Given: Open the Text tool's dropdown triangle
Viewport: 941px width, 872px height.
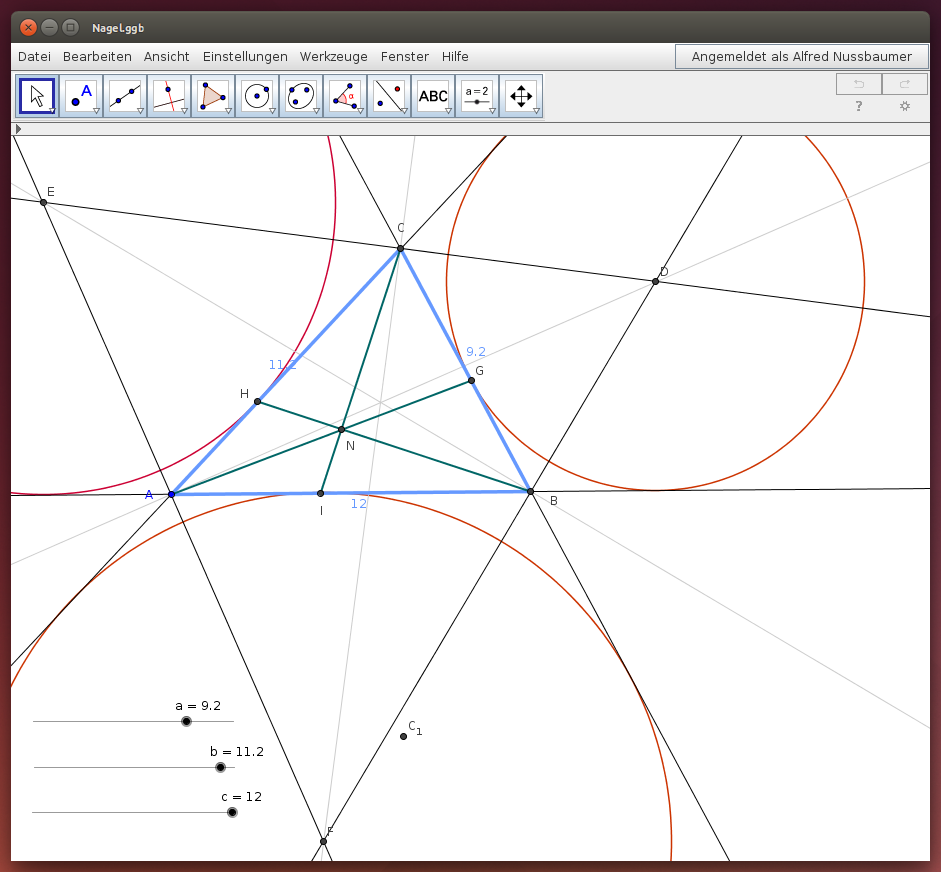Looking at the screenshot, I should [448, 111].
